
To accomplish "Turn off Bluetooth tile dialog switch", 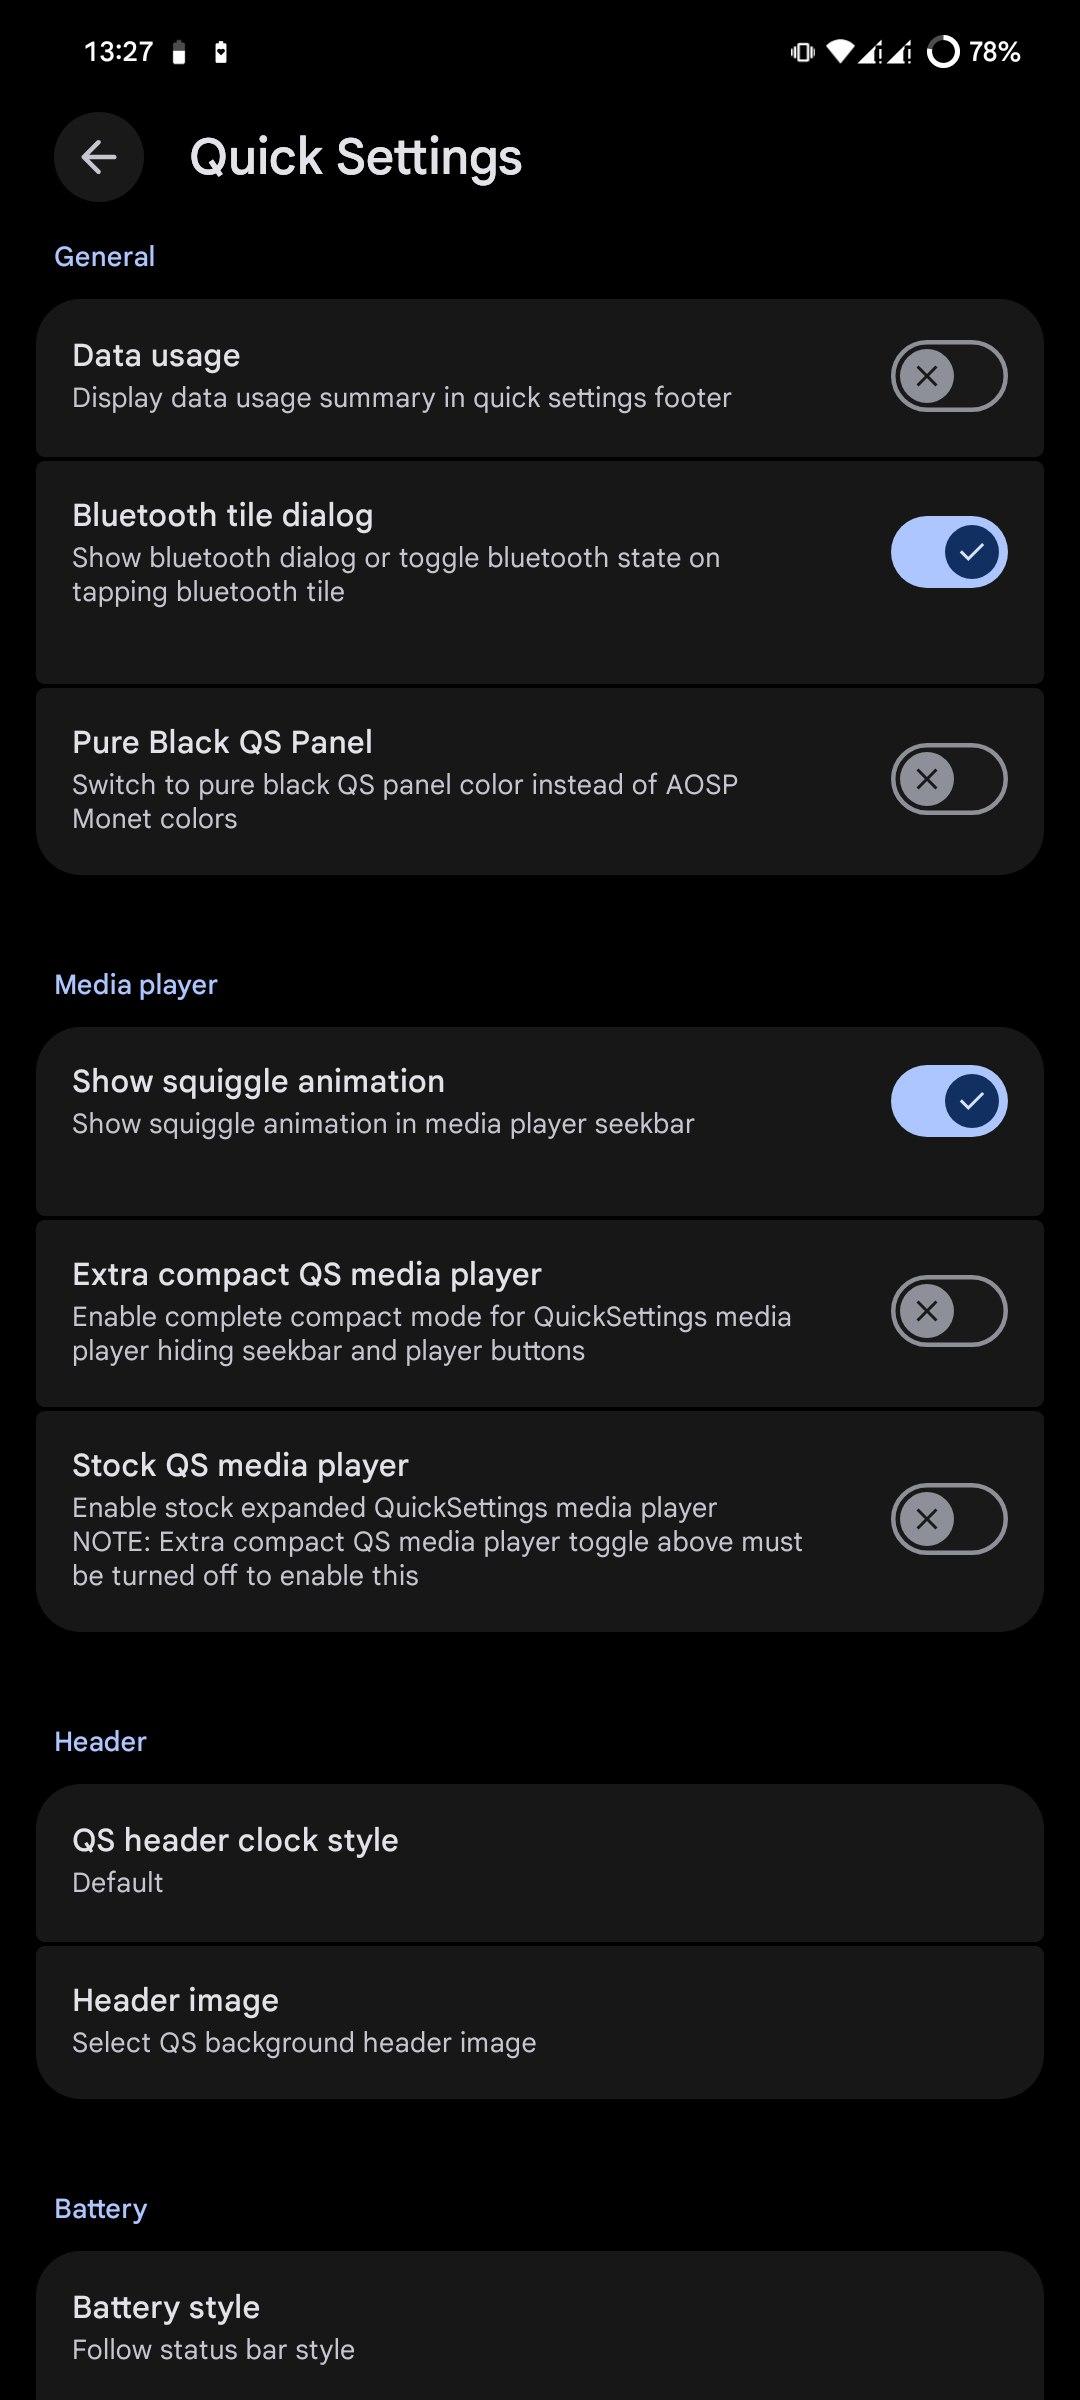I will (x=948, y=552).
